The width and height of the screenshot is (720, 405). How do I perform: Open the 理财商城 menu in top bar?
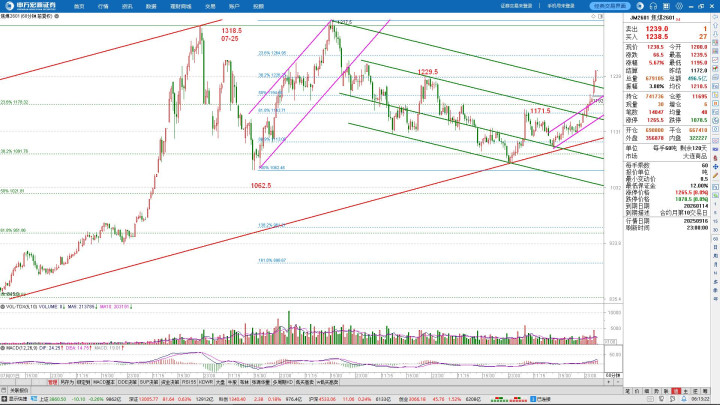180,6
